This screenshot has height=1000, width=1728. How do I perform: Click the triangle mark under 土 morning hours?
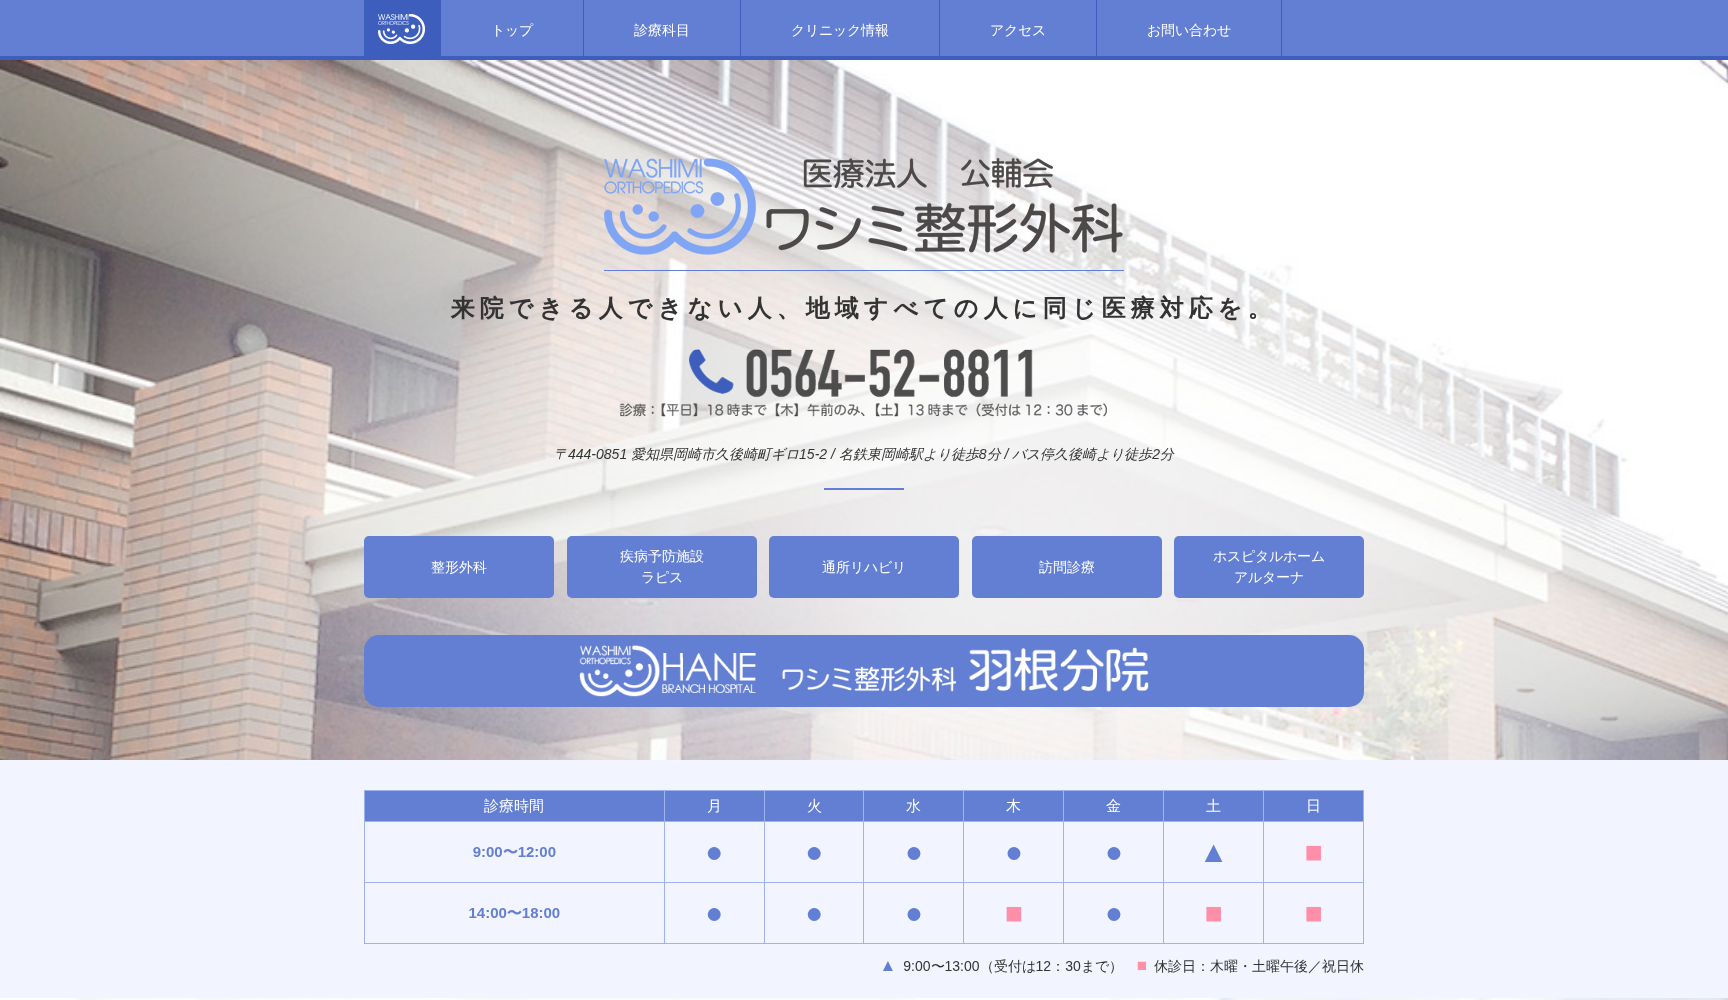coord(1213,852)
